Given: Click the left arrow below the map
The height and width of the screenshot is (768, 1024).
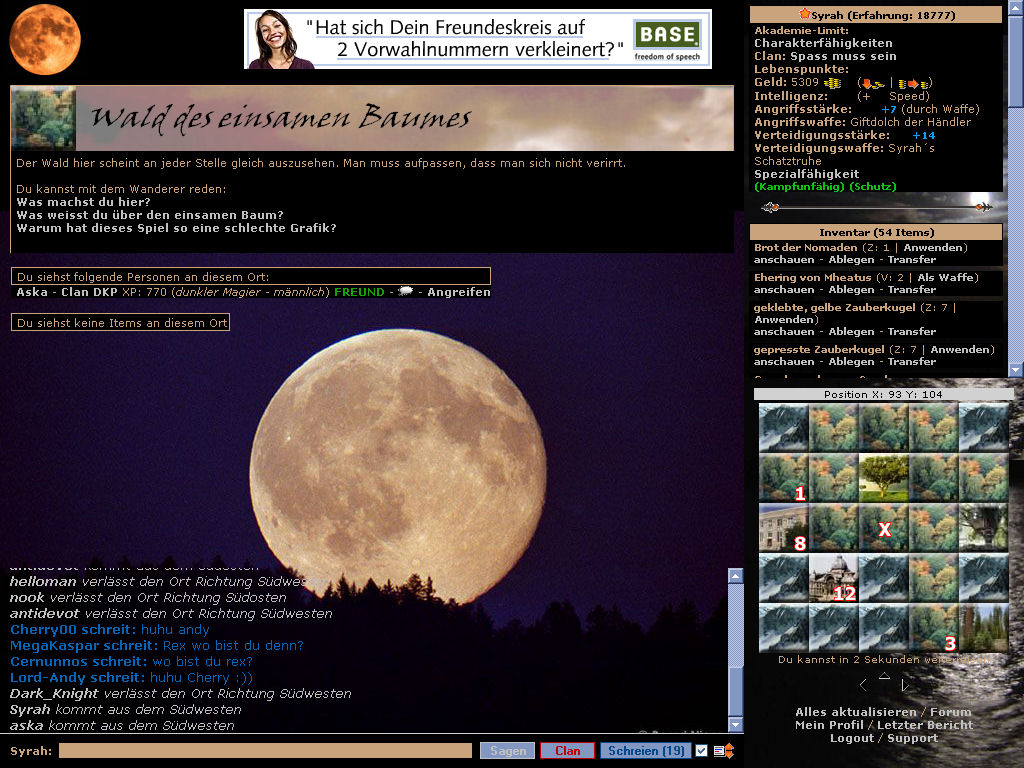Looking at the screenshot, I should tap(862, 685).
